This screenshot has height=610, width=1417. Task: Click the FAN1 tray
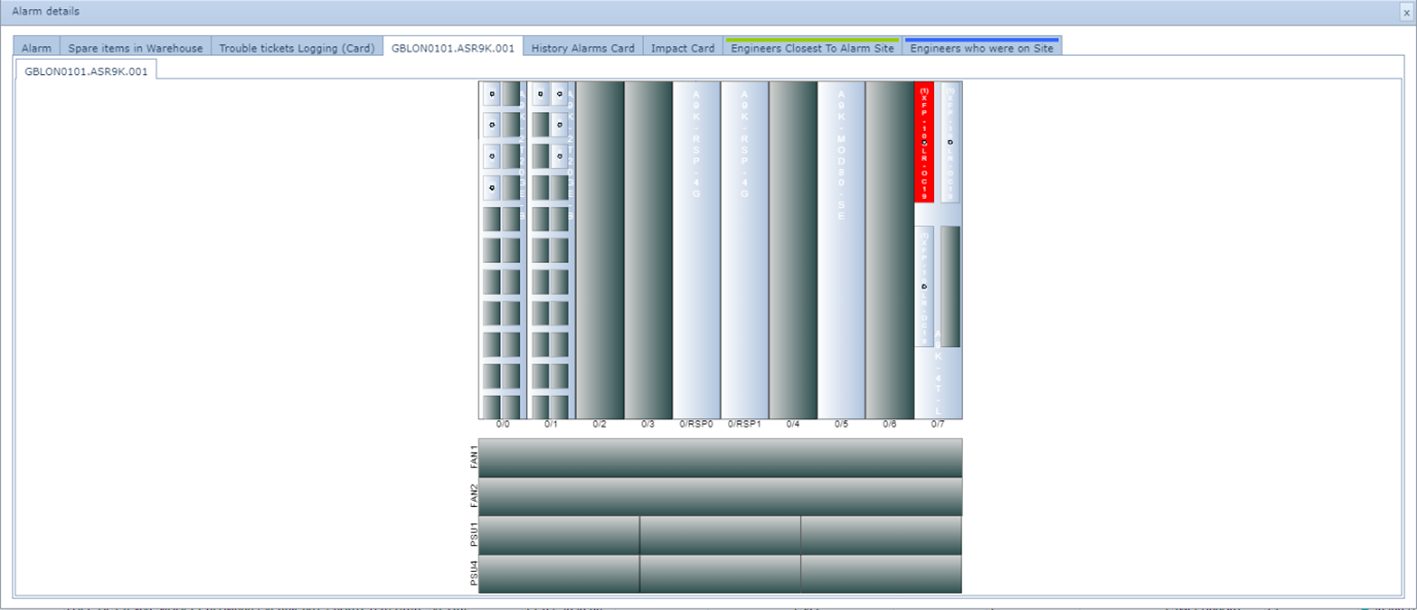(720, 458)
